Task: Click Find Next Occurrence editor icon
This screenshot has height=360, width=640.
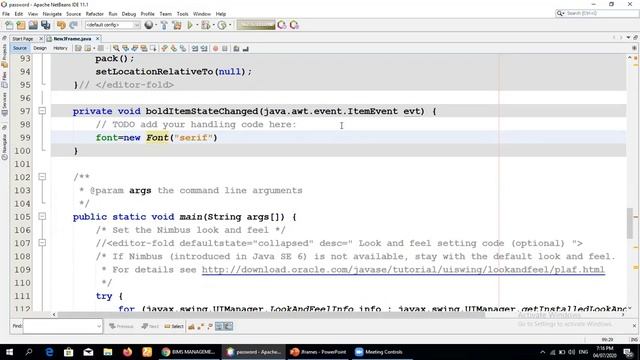Action: click(x=135, y=49)
